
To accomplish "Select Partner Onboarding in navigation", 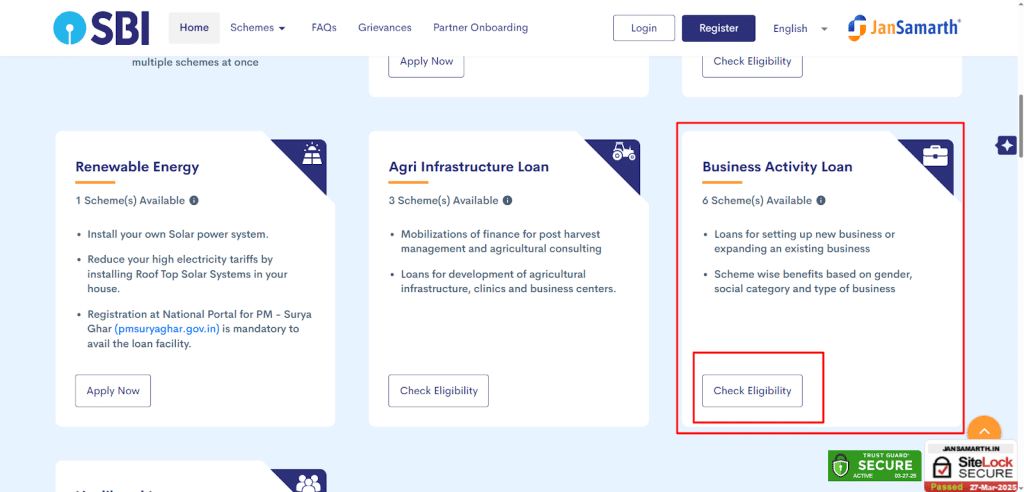I will (480, 28).
